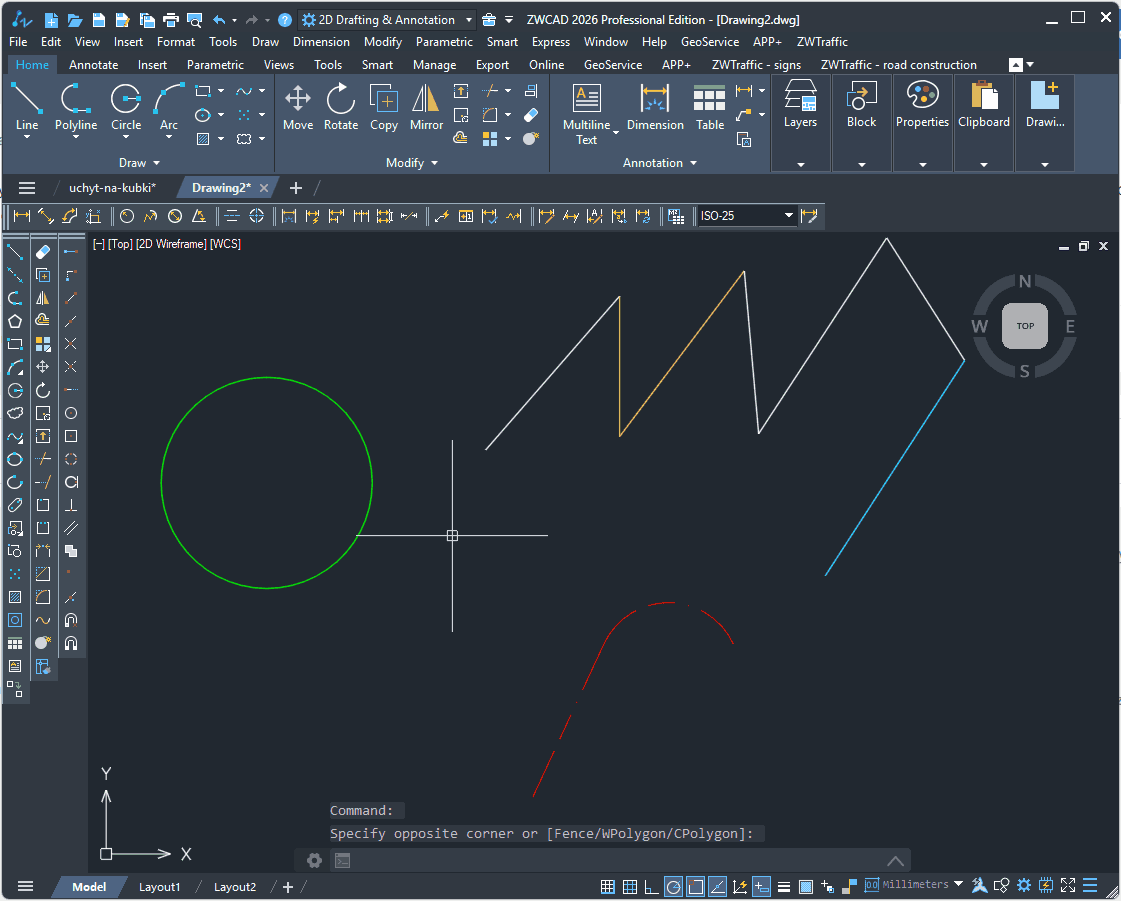Expand the Millimeters units dropdown
This screenshot has height=901, width=1121.
(x=958, y=885)
